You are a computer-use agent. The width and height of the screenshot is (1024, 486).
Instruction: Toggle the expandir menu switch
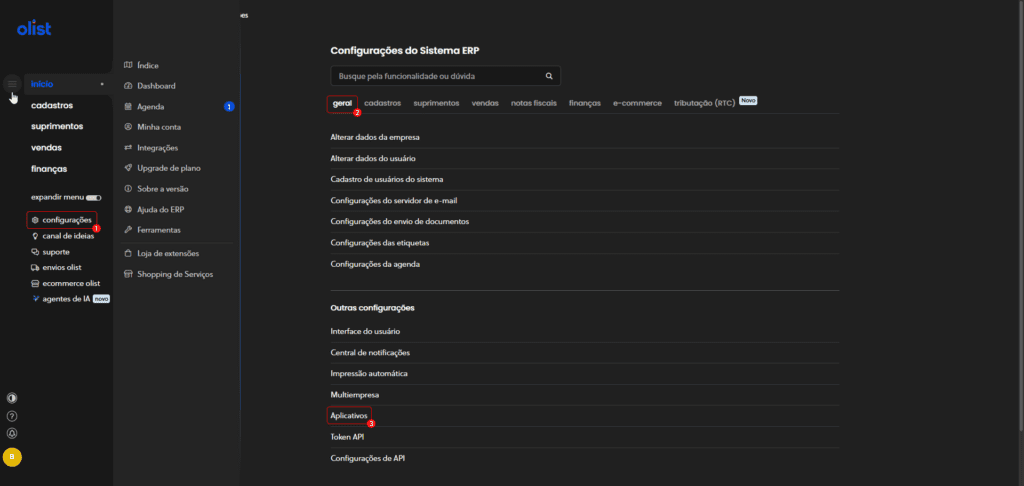click(93, 198)
